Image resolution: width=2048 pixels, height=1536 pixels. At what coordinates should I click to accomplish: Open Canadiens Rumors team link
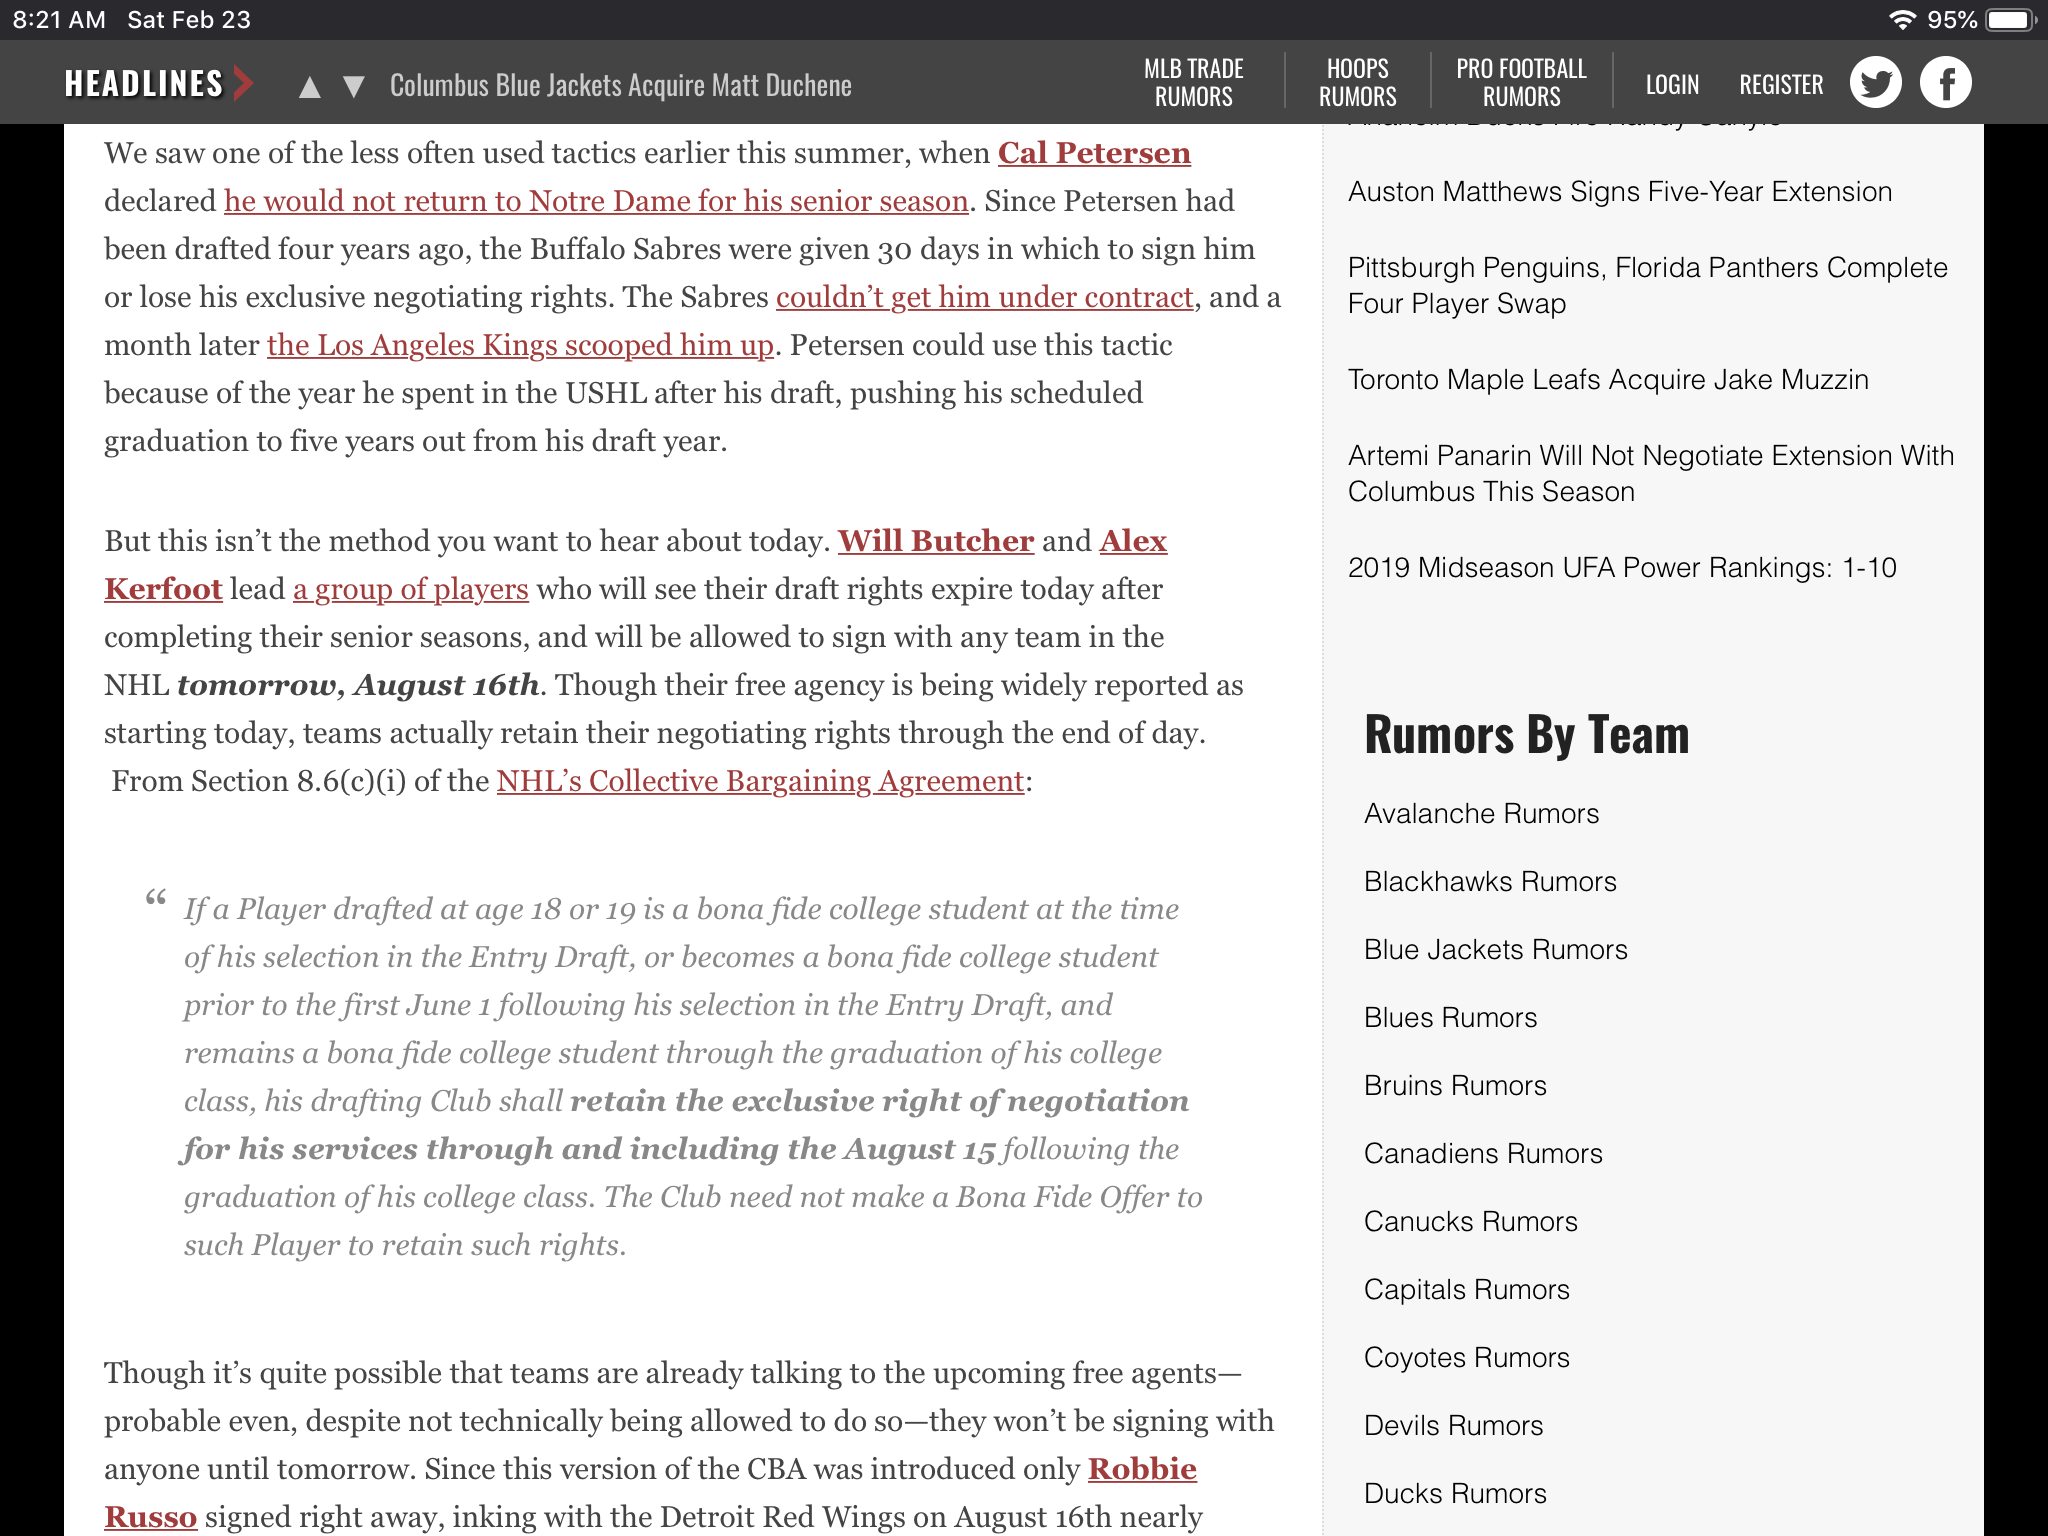[x=1483, y=1154]
